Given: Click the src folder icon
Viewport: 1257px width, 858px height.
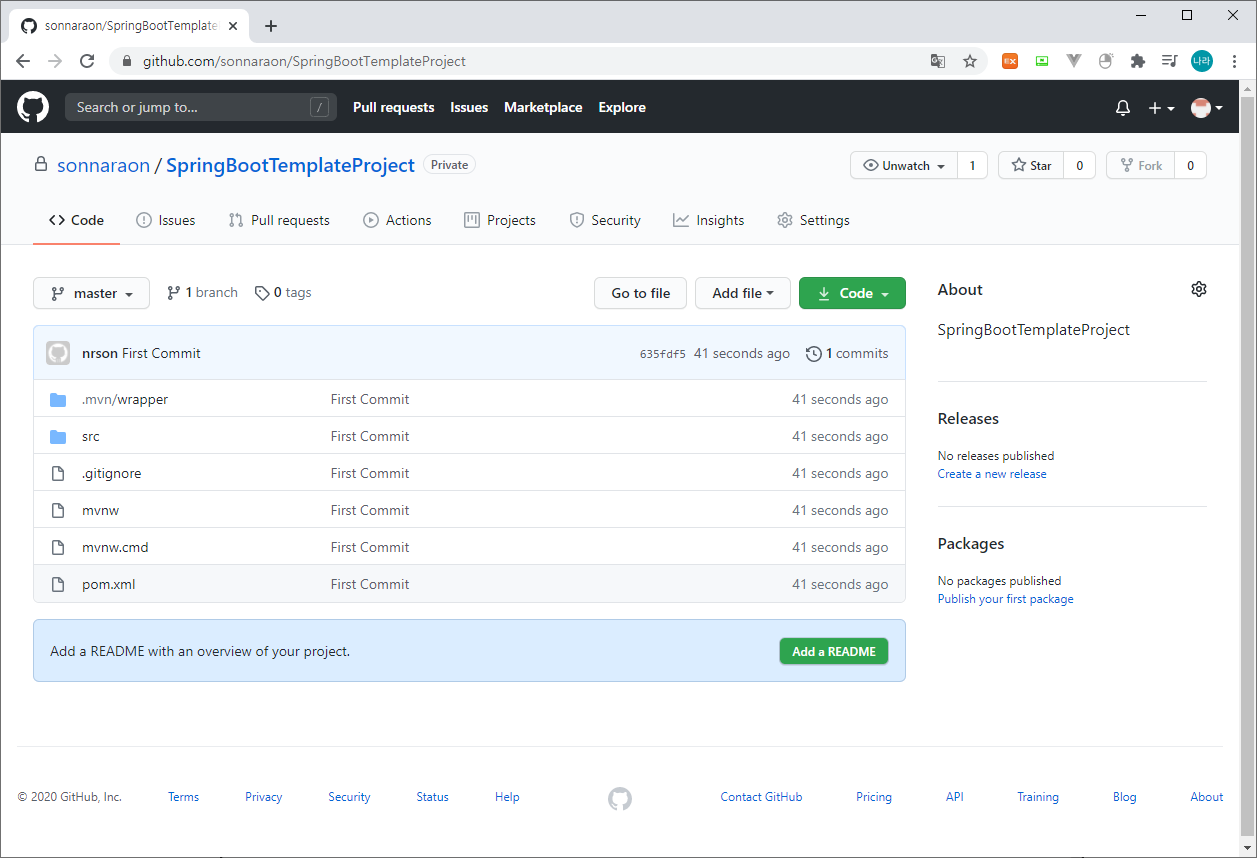Looking at the screenshot, I should click(x=58, y=437).
